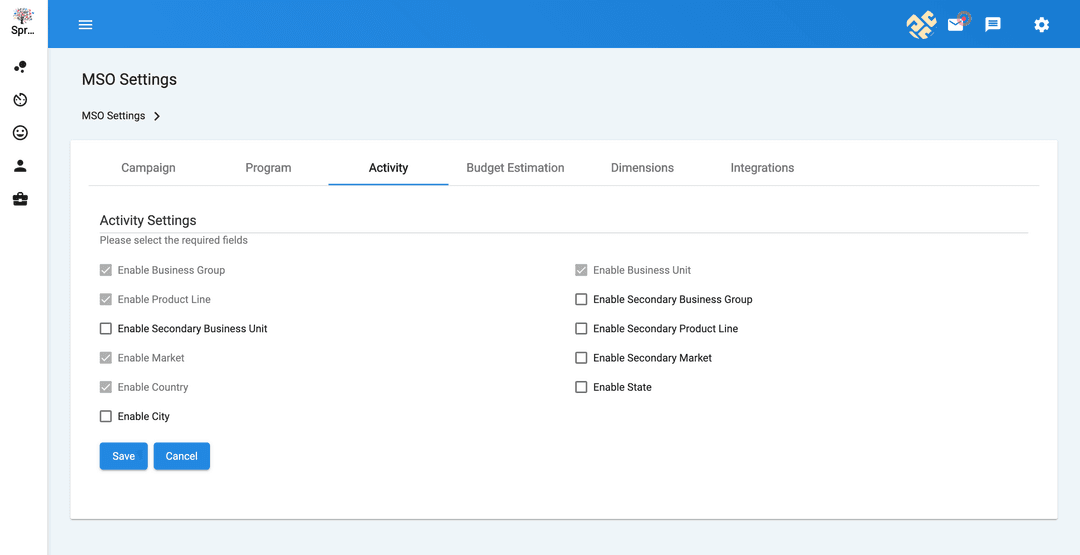Viewport: 1080px width, 555px height.
Task: Open the hamburger navigation menu
Action: [x=85, y=25]
